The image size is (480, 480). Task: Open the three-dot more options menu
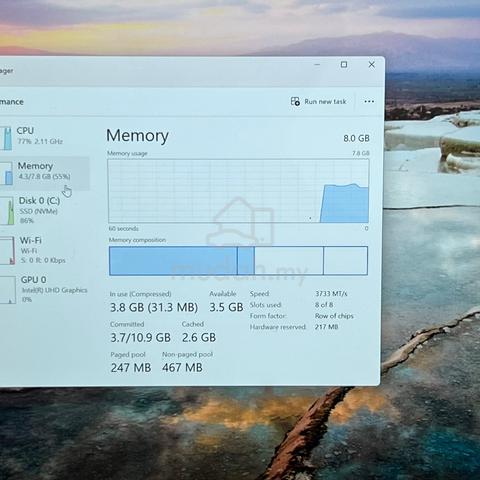coord(369,101)
